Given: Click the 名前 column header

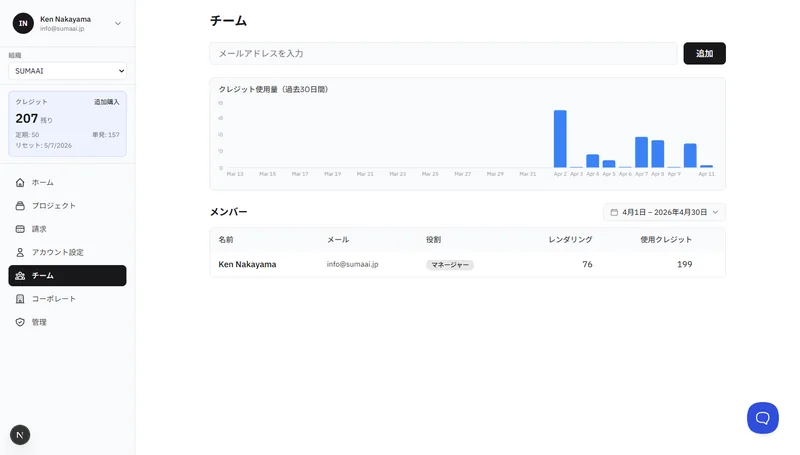Looking at the screenshot, I should (x=226, y=239).
